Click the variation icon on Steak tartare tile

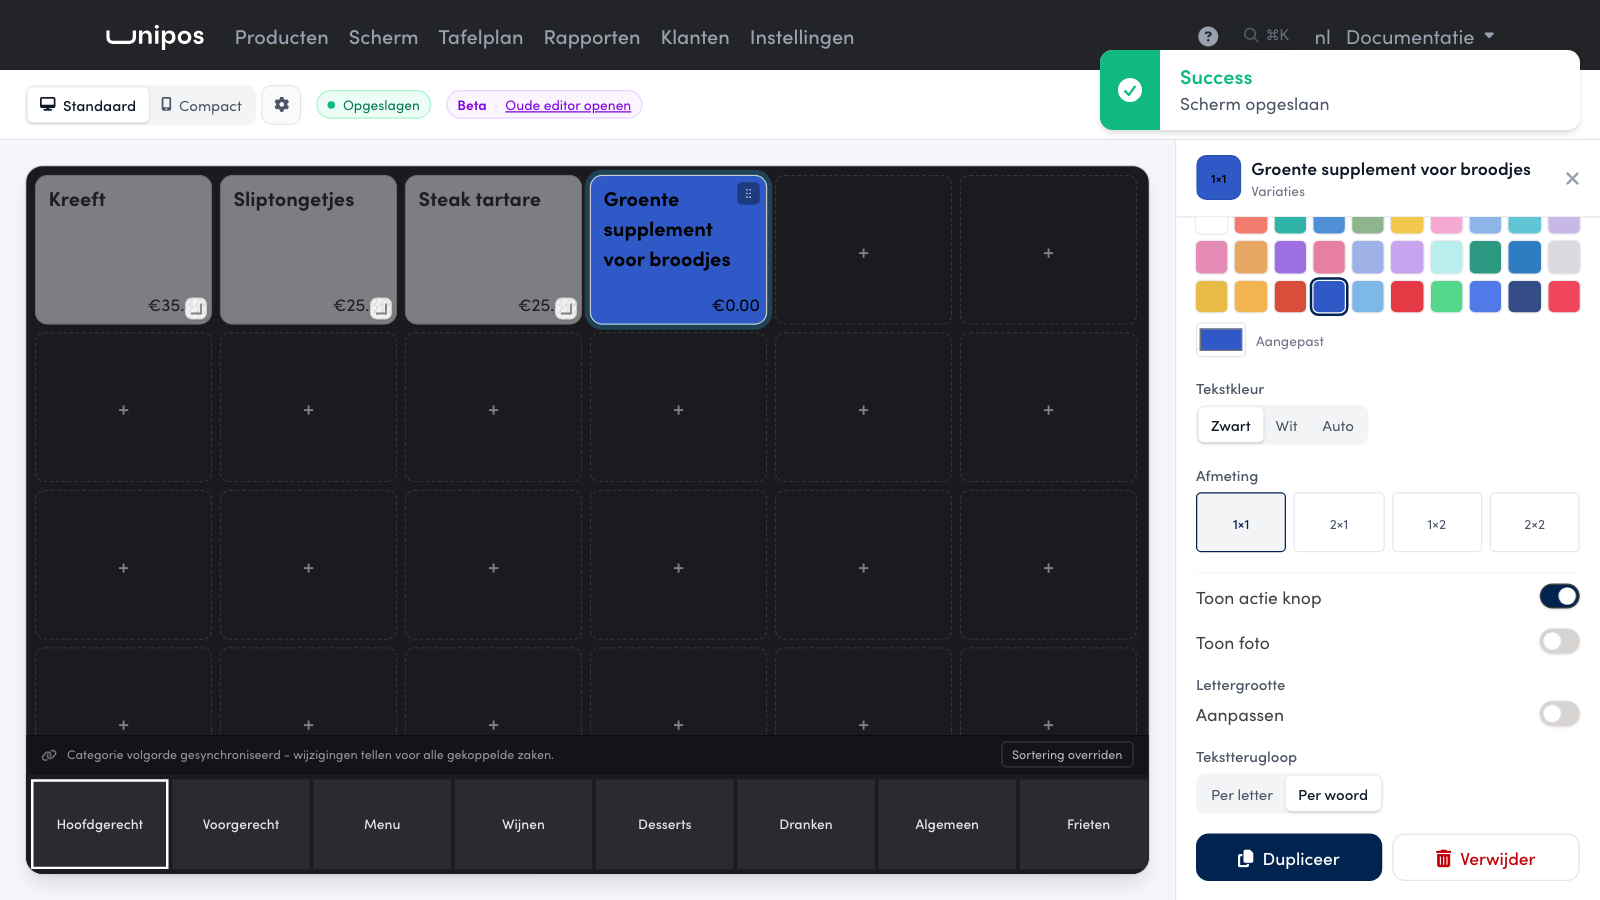pos(566,307)
